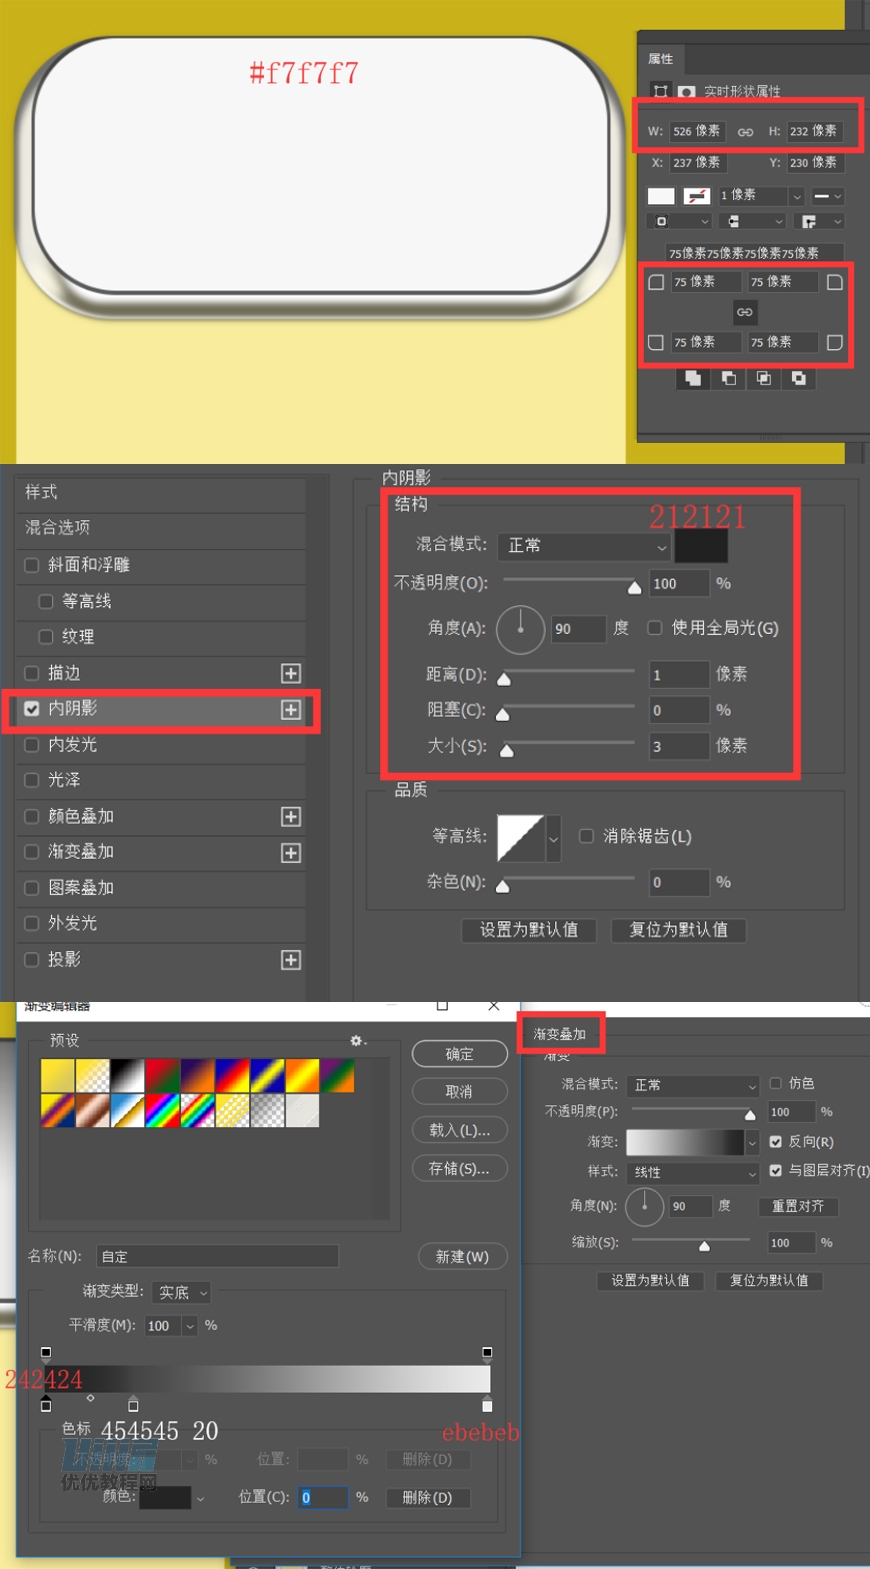Enable the 等高线 sub-option checkbox
This screenshot has width=870, height=1569.
coord(46,601)
